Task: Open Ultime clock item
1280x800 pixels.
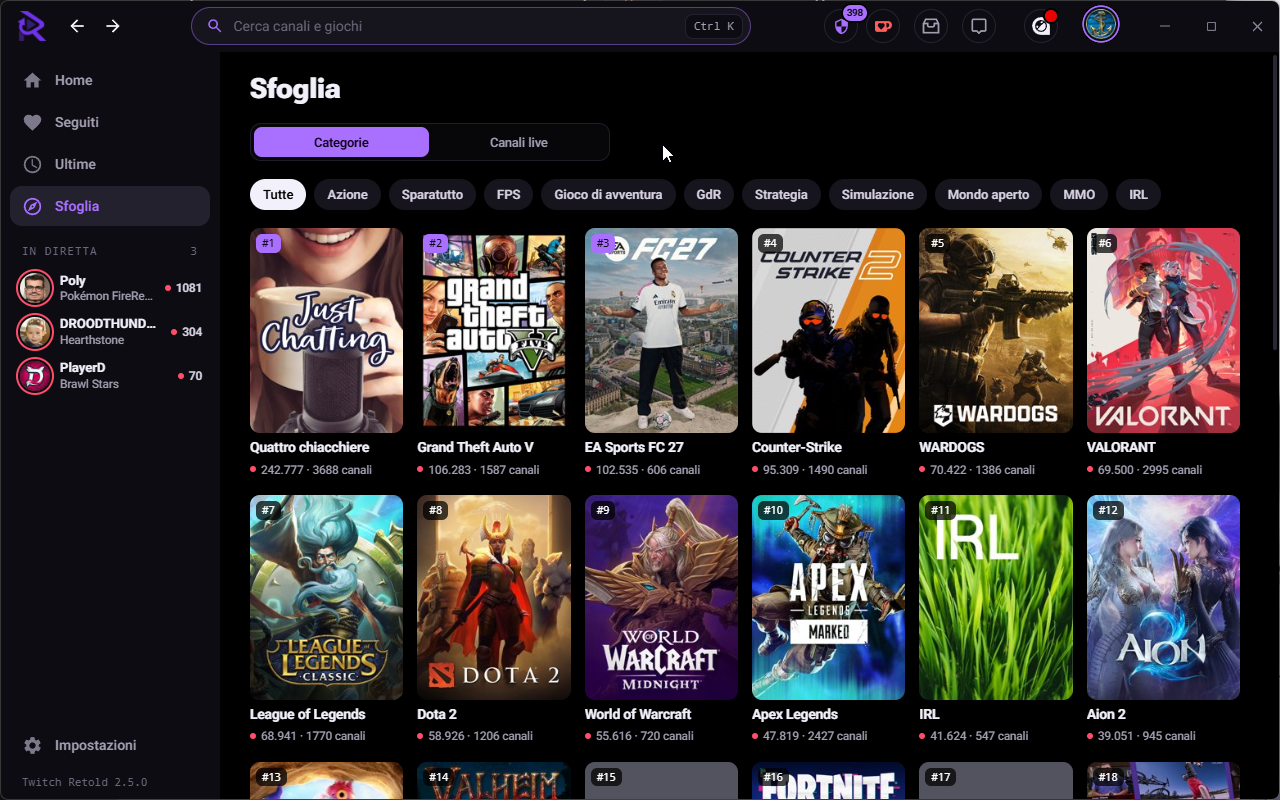Action: (110, 164)
